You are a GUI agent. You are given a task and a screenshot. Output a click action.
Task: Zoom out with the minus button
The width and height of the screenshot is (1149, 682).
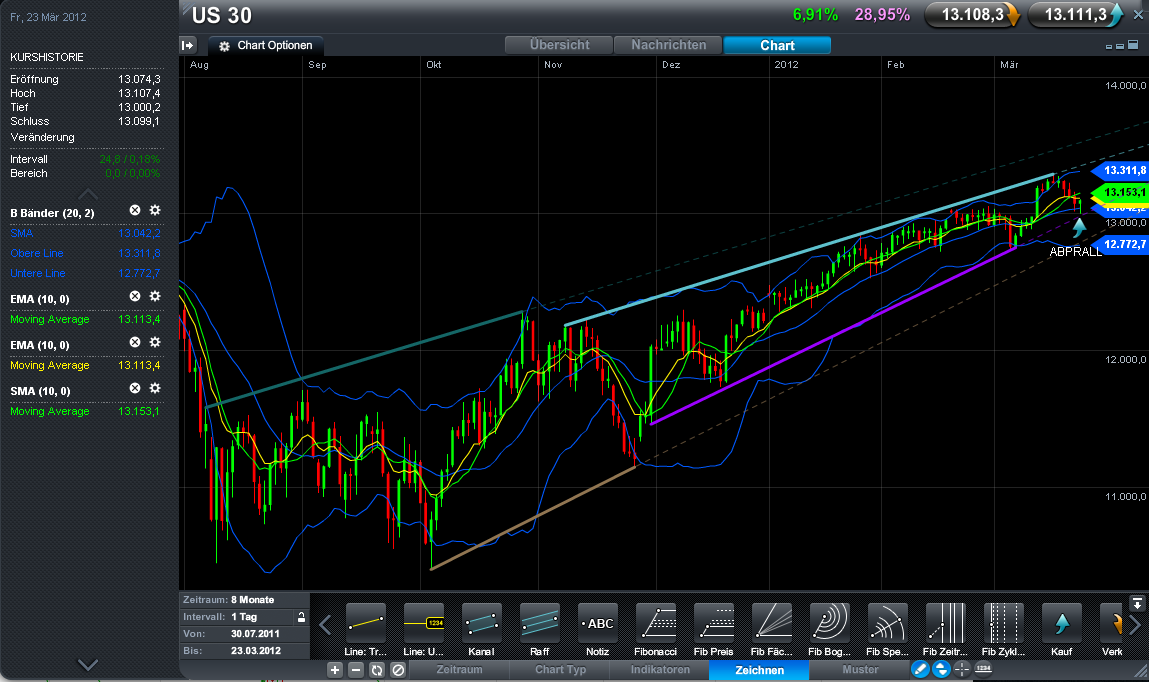[355, 670]
